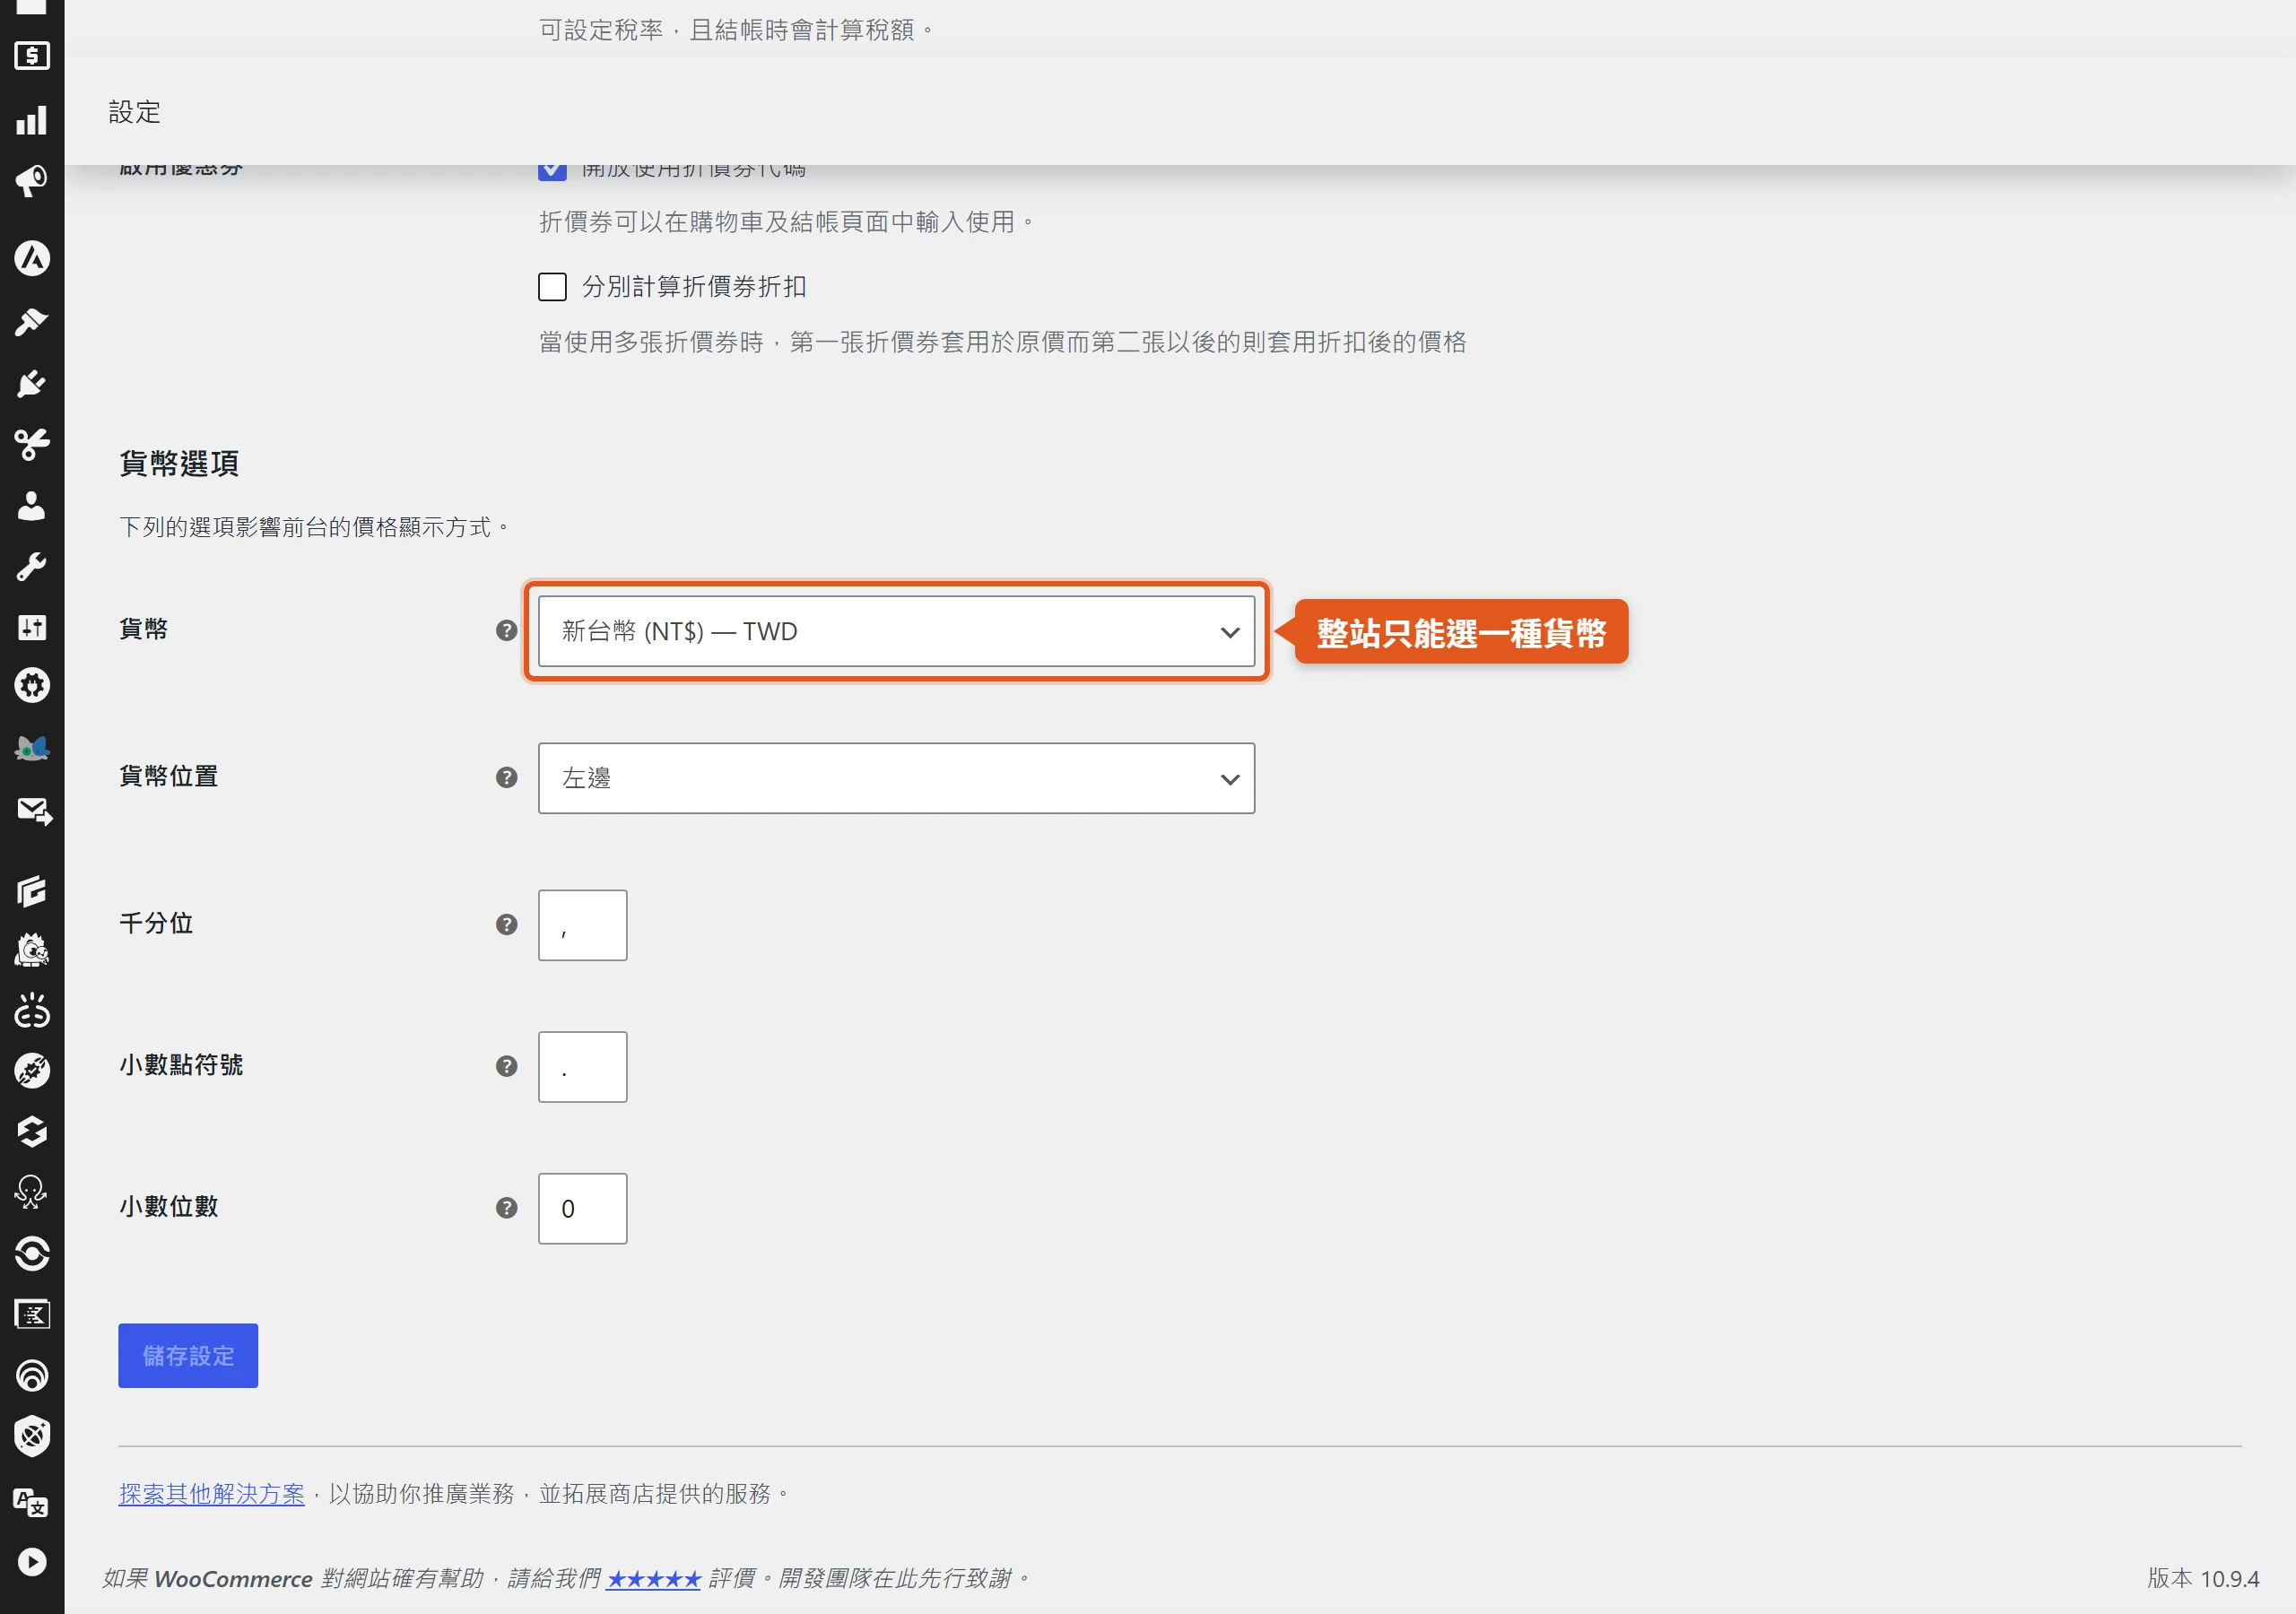2296x1614 pixels.
Task: Click the 設定 page header title
Action: 135,112
